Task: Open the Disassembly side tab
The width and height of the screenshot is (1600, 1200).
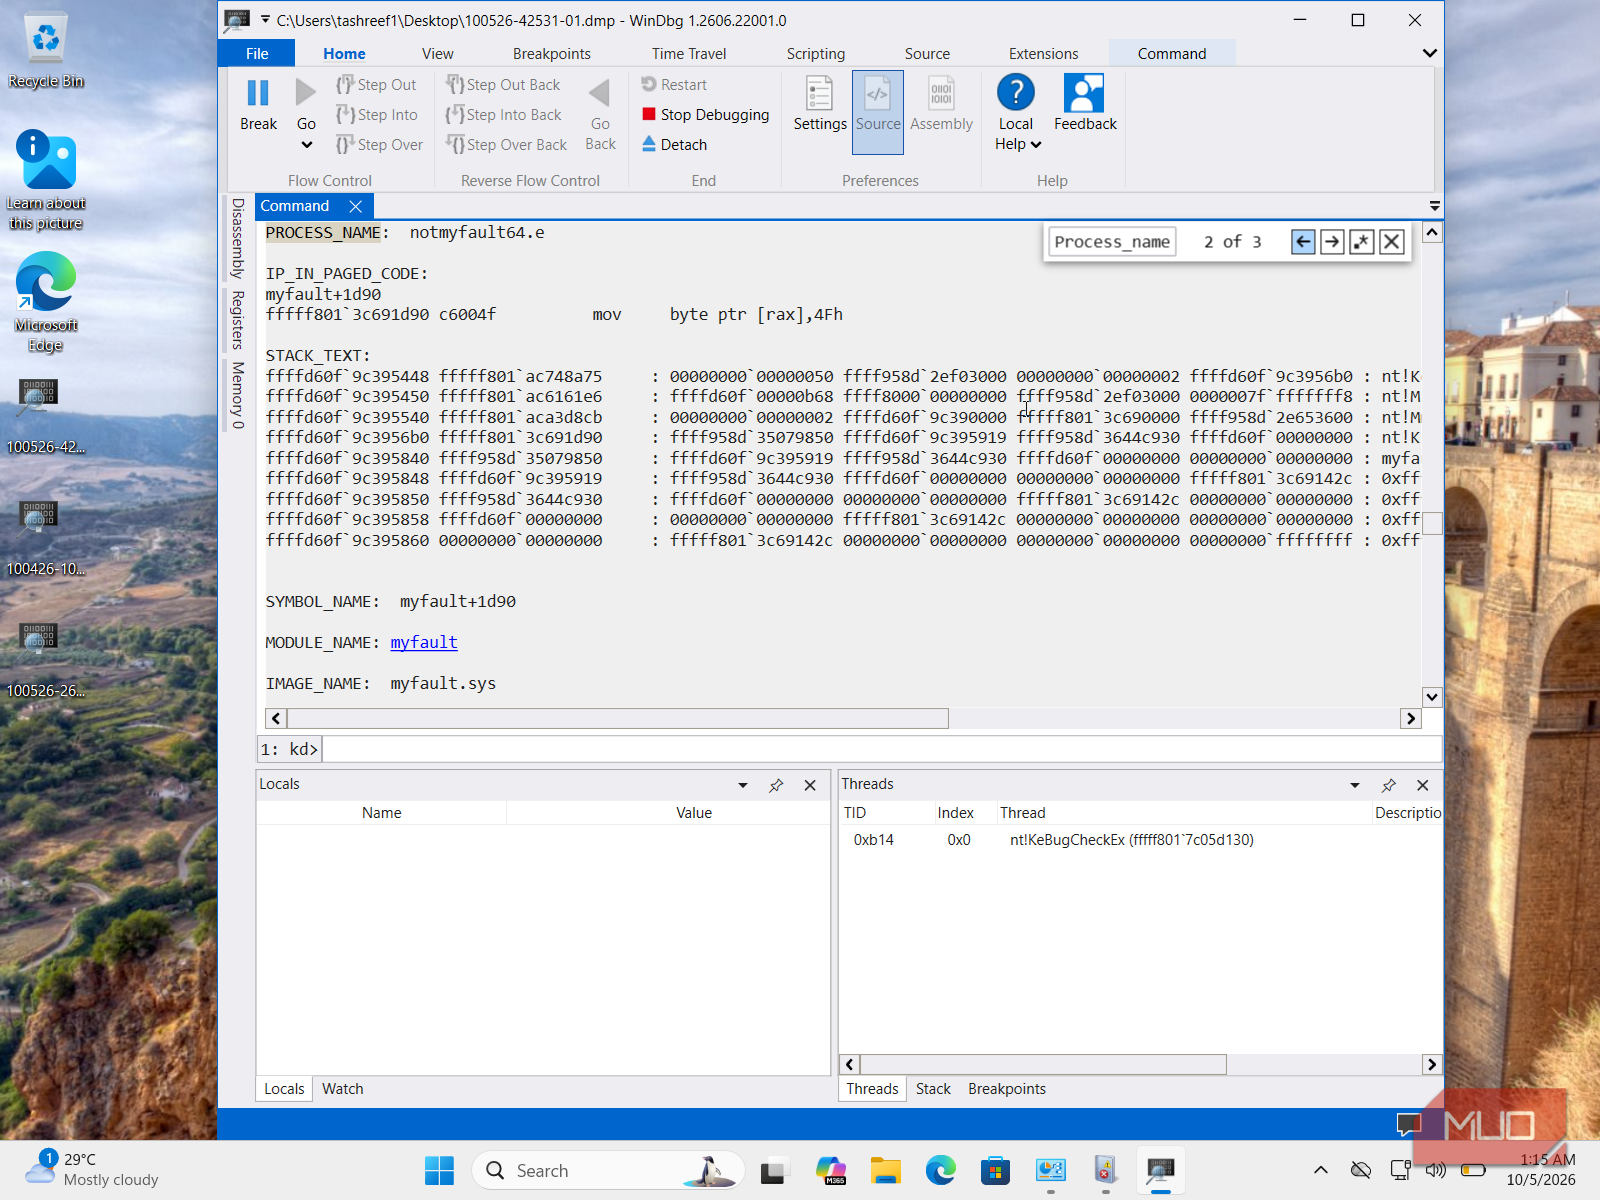Action: 238,238
